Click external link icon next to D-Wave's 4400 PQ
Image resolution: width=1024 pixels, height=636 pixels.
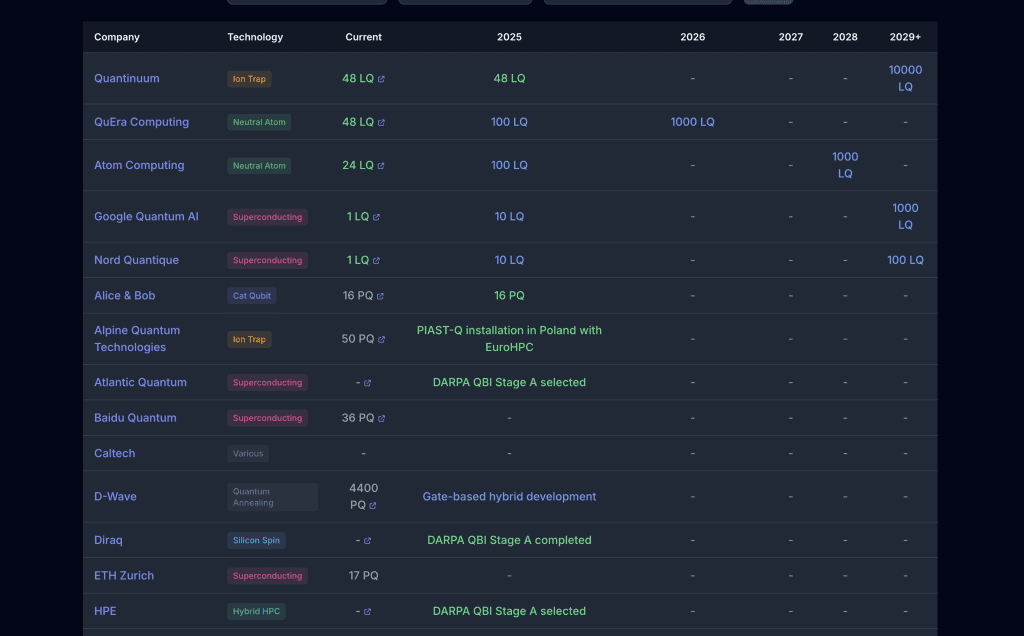pos(373,506)
